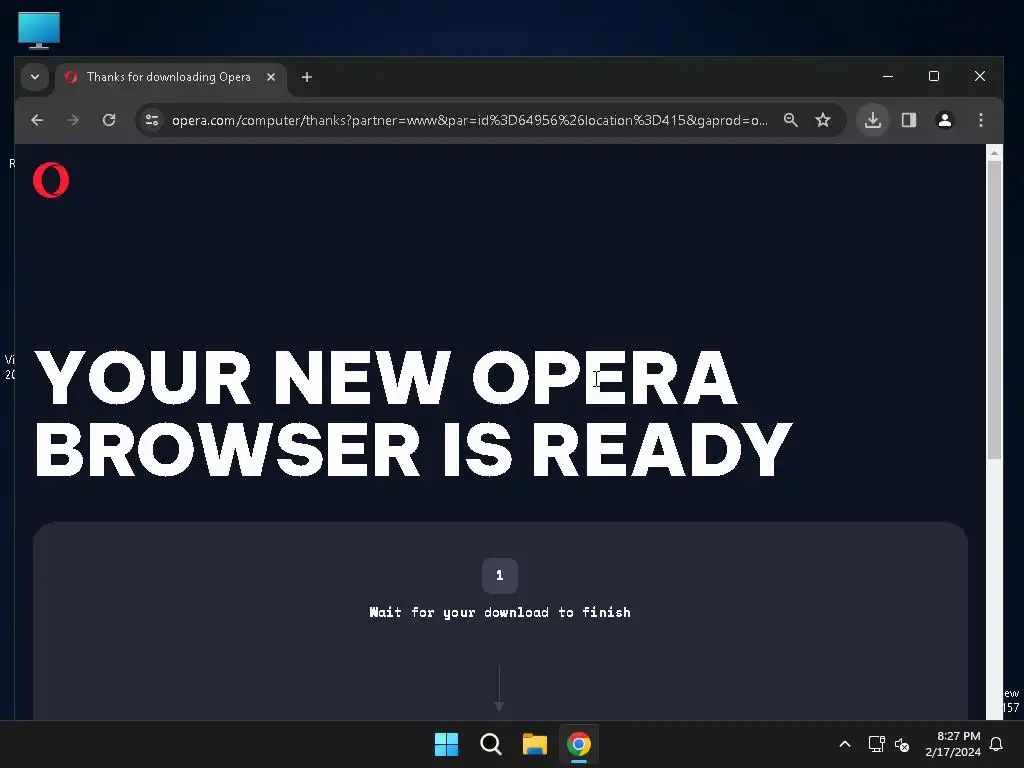1024x768 pixels.
Task: Close the Thanks for downloading Opera tab
Action: [x=271, y=77]
